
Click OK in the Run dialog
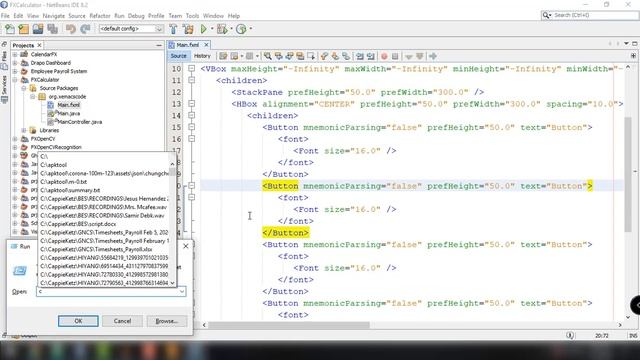click(78, 321)
